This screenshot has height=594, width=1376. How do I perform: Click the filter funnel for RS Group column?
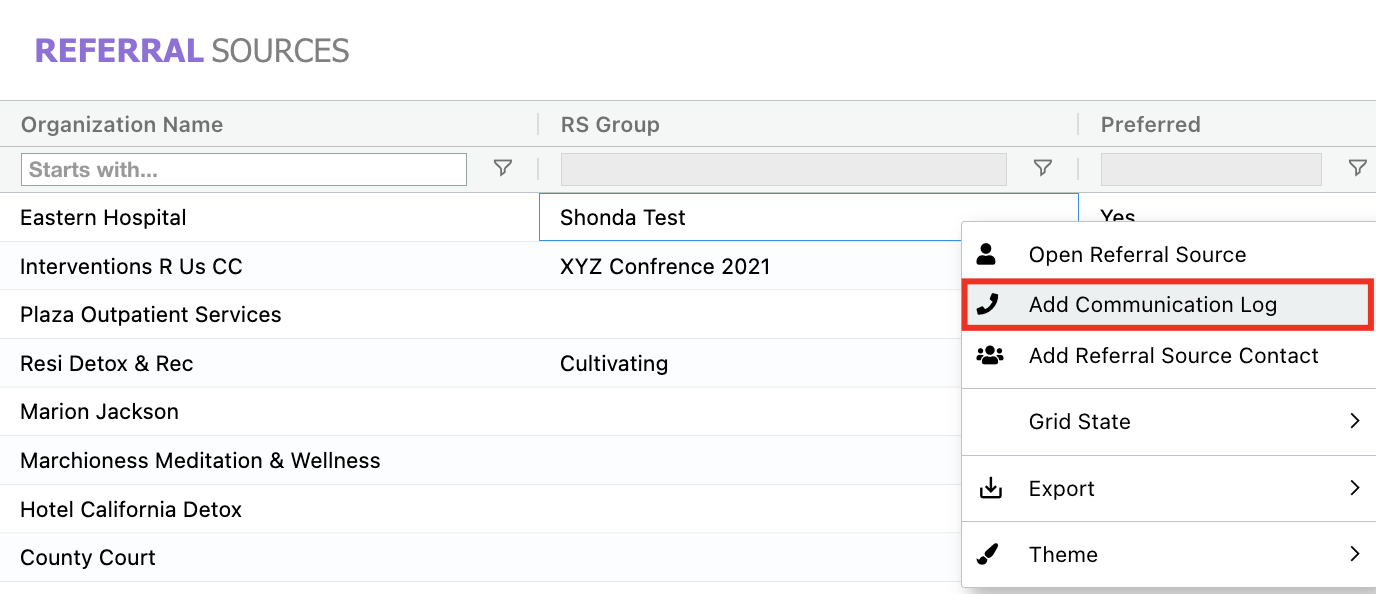coord(1042,168)
